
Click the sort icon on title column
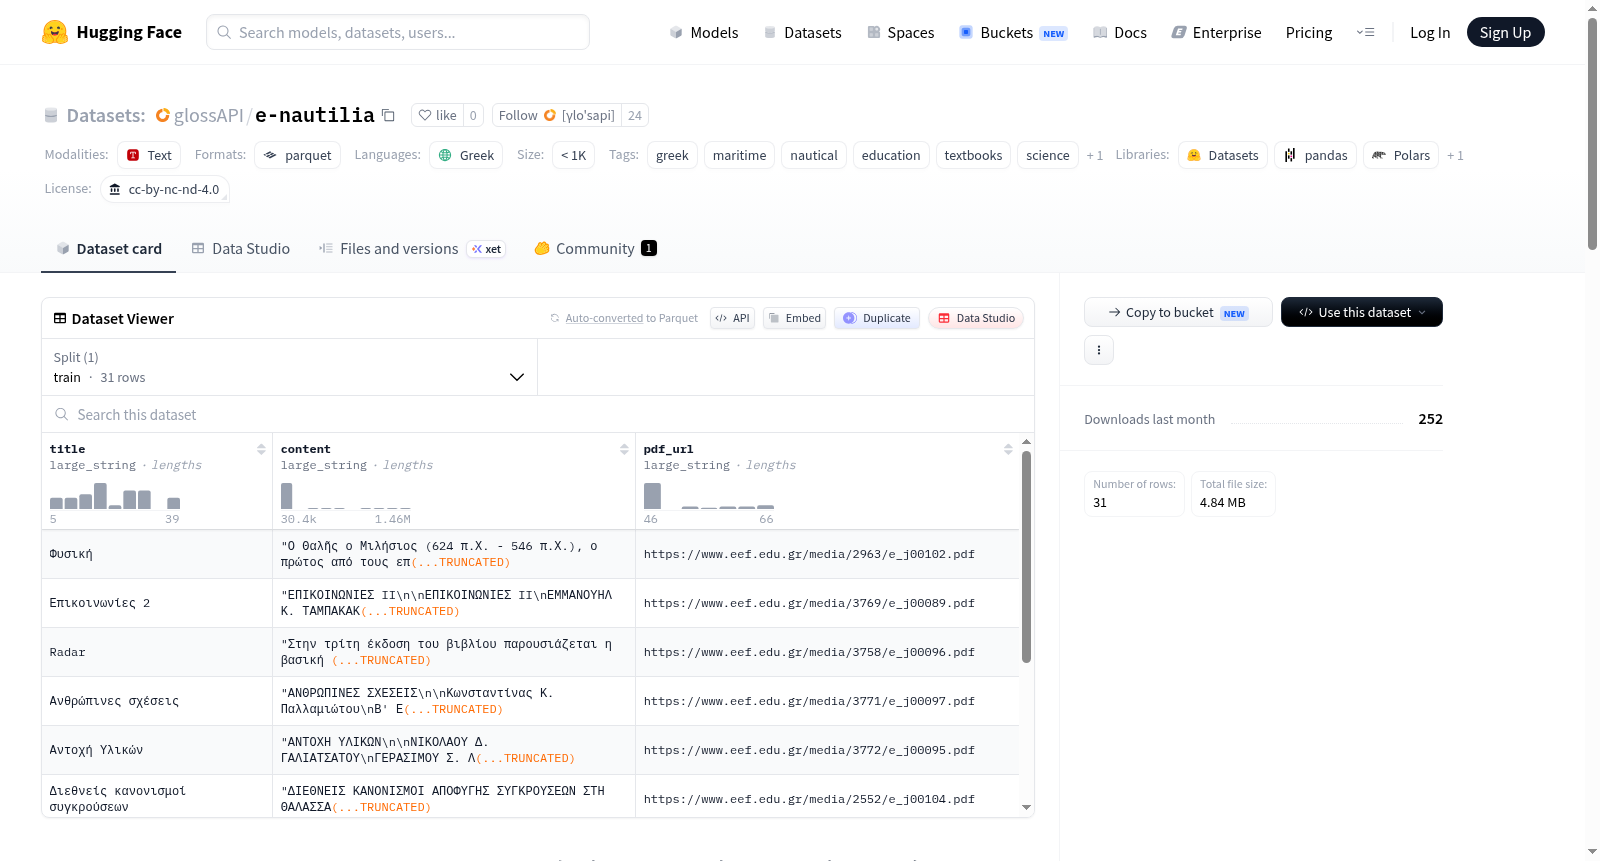pos(261,449)
